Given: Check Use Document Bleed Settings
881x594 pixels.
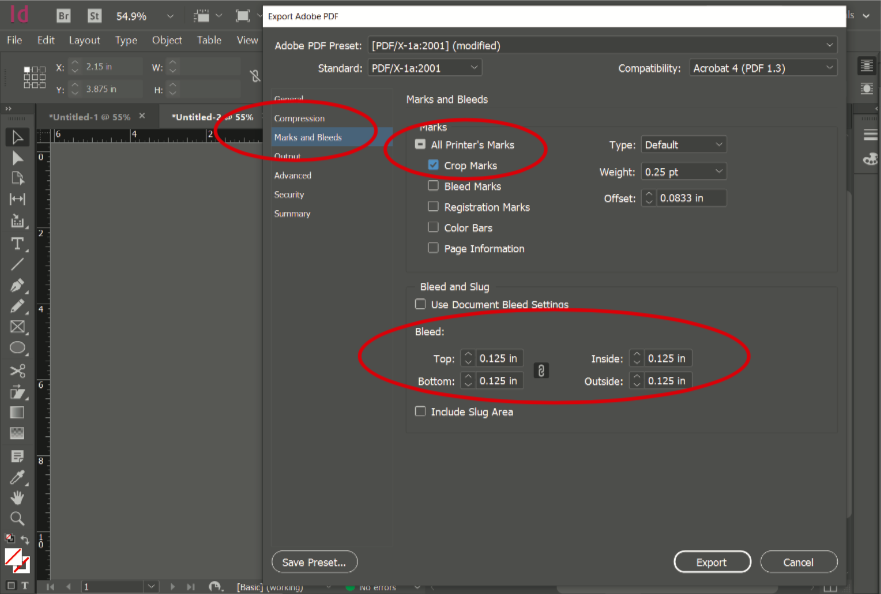Looking at the screenshot, I should click(420, 304).
